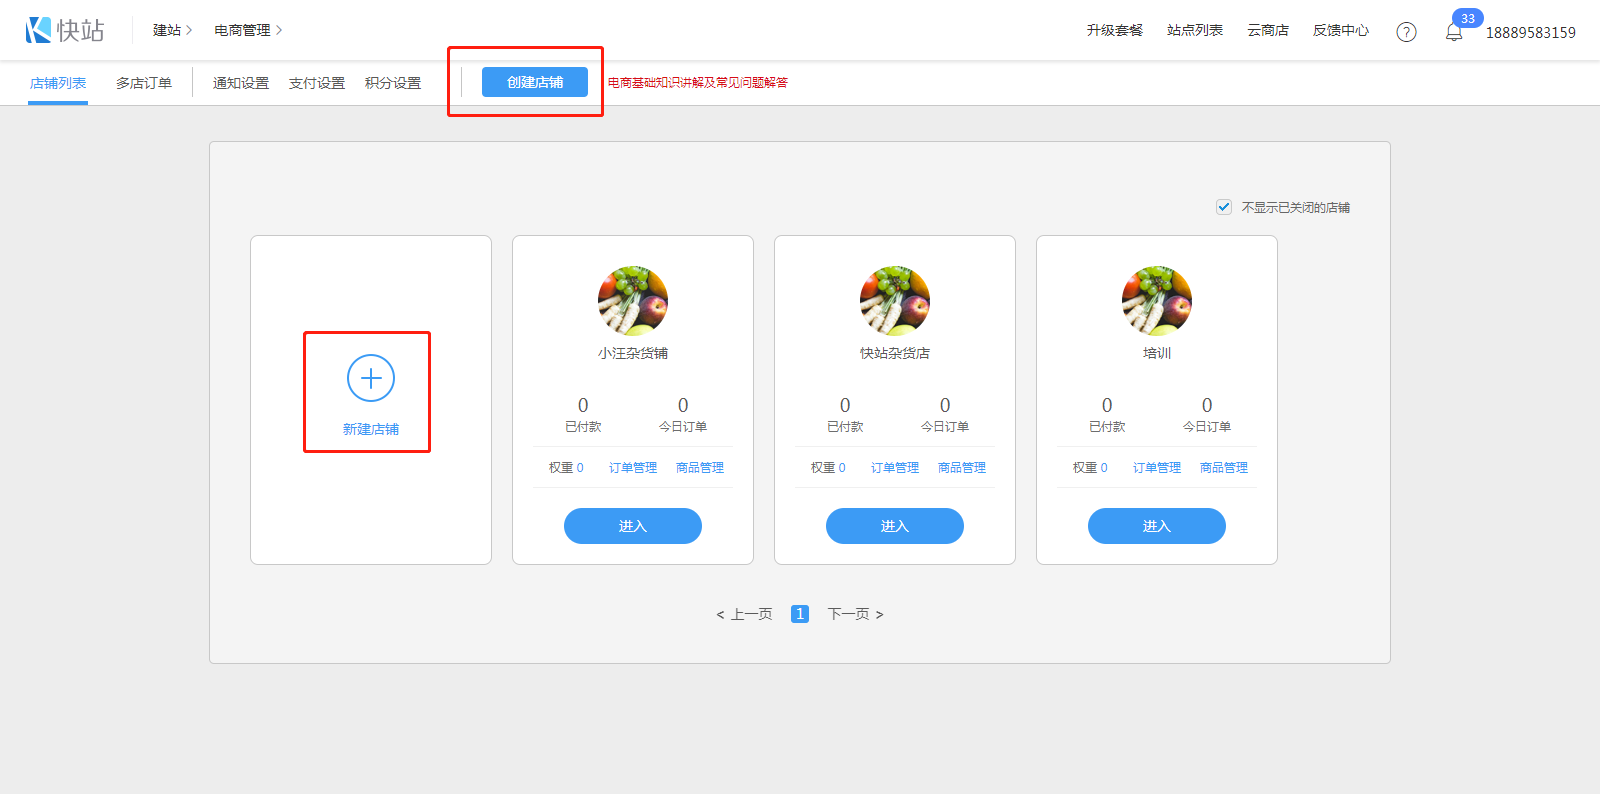Click the 快站杂货店 store avatar
1600x794 pixels.
tap(895, 301)
